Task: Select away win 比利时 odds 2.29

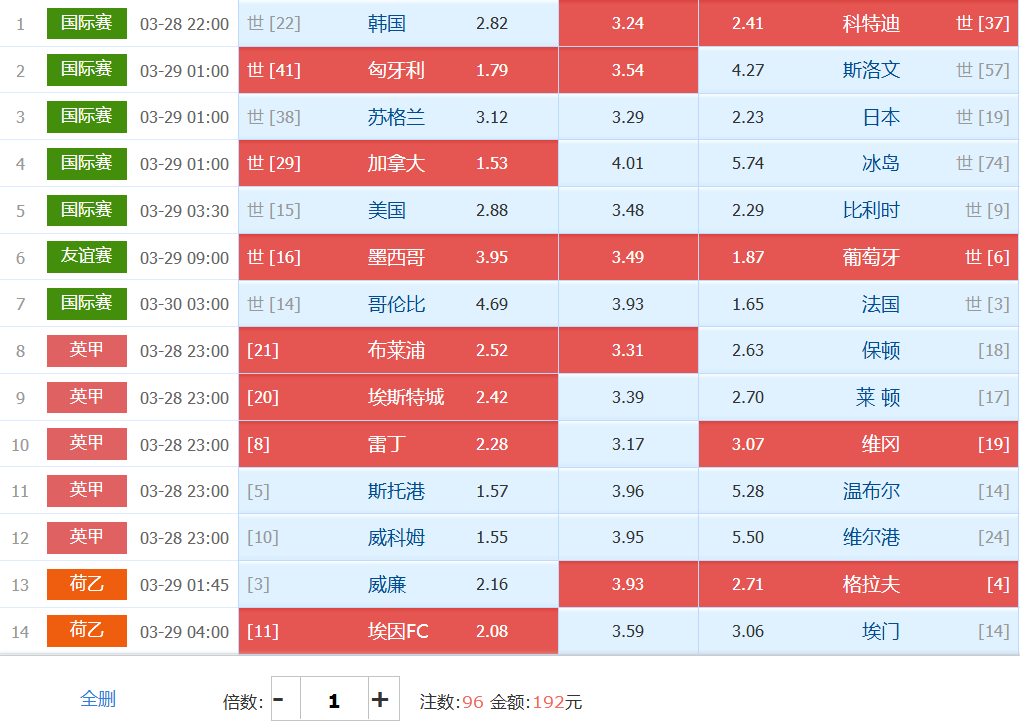Action: click(x=858, y=210)
